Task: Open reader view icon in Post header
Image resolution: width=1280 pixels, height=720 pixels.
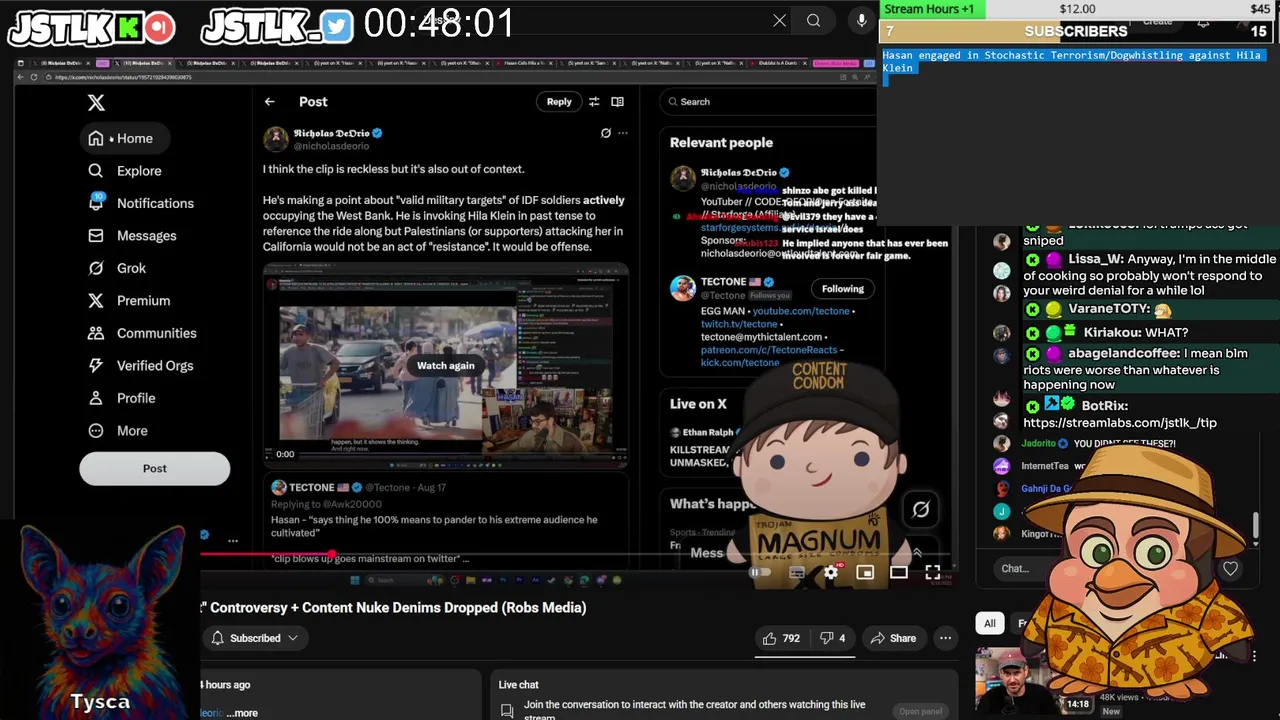Action: (x=617, y=102)
